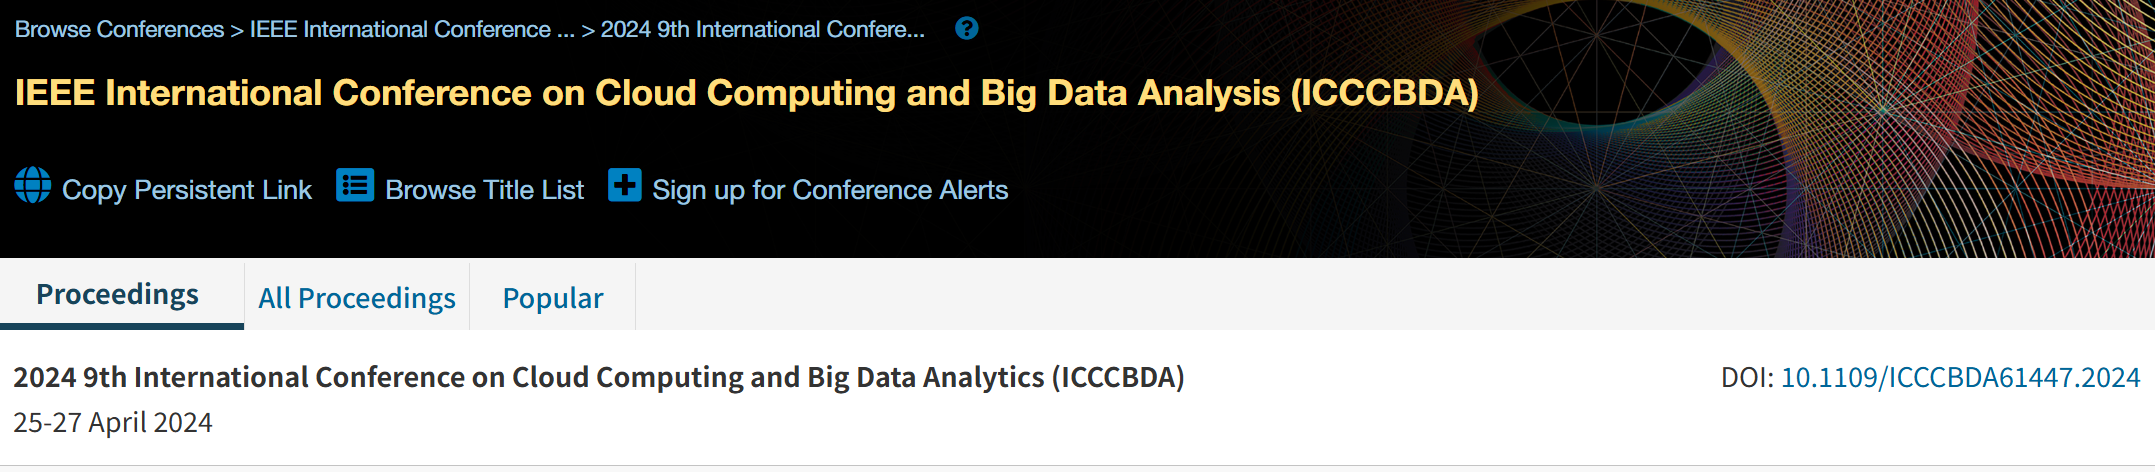2155x472 pixels.
Task: Open the Browse Title List link
Action: [x=484, y=190]
